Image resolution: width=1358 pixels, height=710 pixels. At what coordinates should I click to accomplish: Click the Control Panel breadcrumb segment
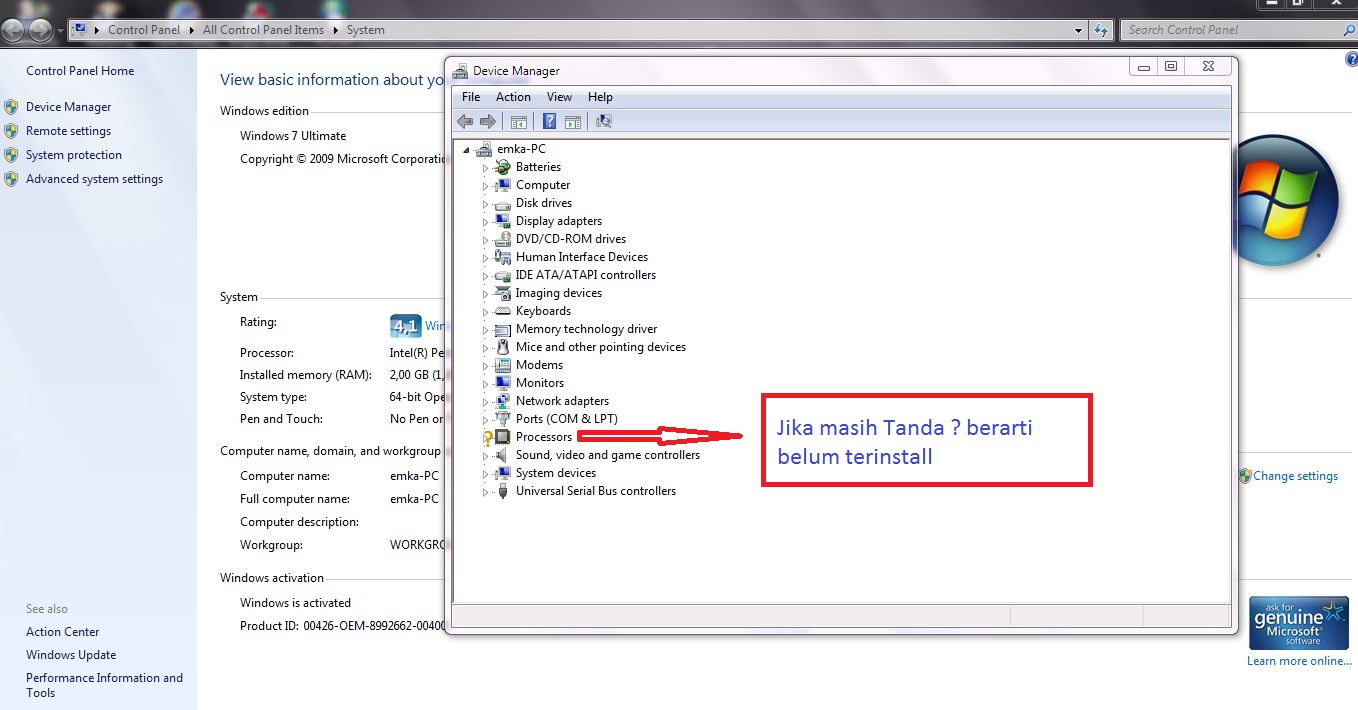point(144,30)
